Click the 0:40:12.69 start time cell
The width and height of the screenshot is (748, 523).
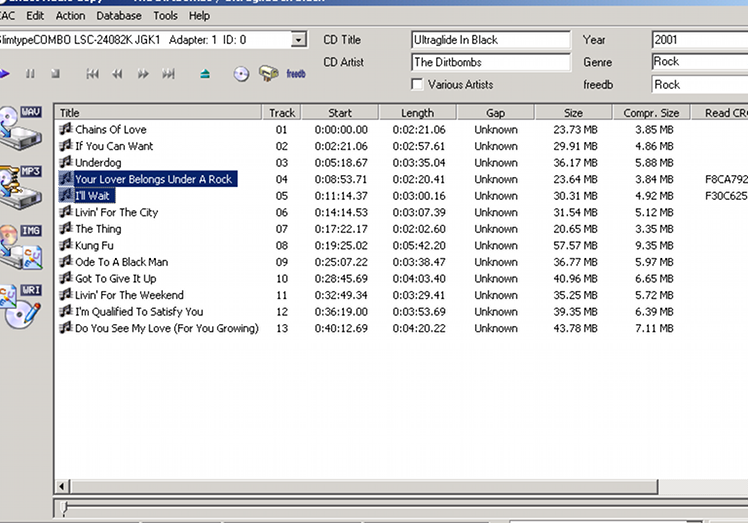coord(341,328)
